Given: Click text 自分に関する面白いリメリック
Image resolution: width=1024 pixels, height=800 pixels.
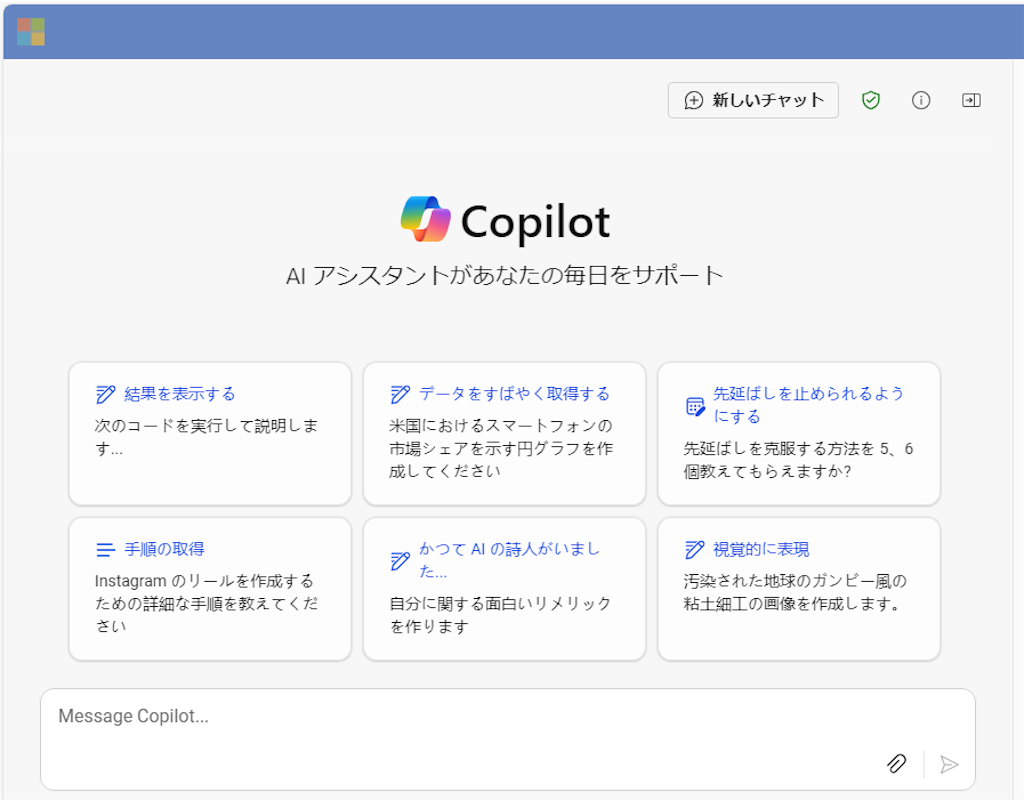Looking at the screenshot, I should coord(500,603).
